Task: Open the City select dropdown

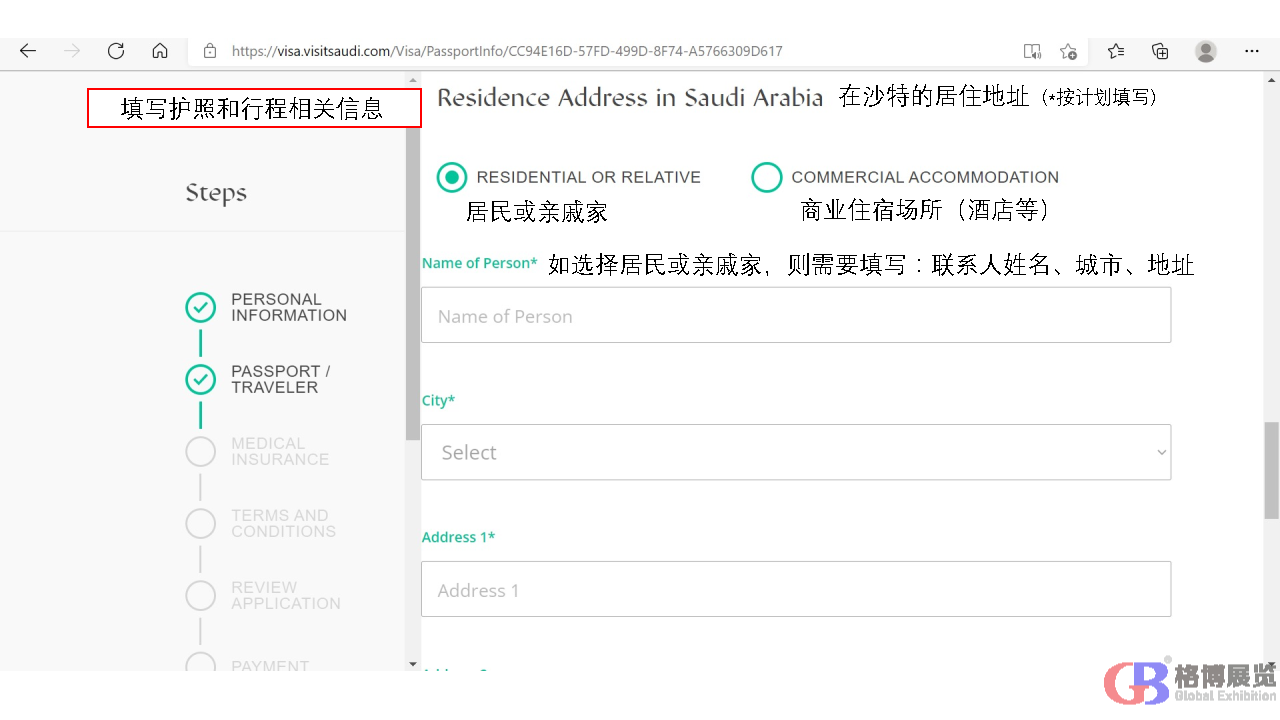Action: point(795,452)
